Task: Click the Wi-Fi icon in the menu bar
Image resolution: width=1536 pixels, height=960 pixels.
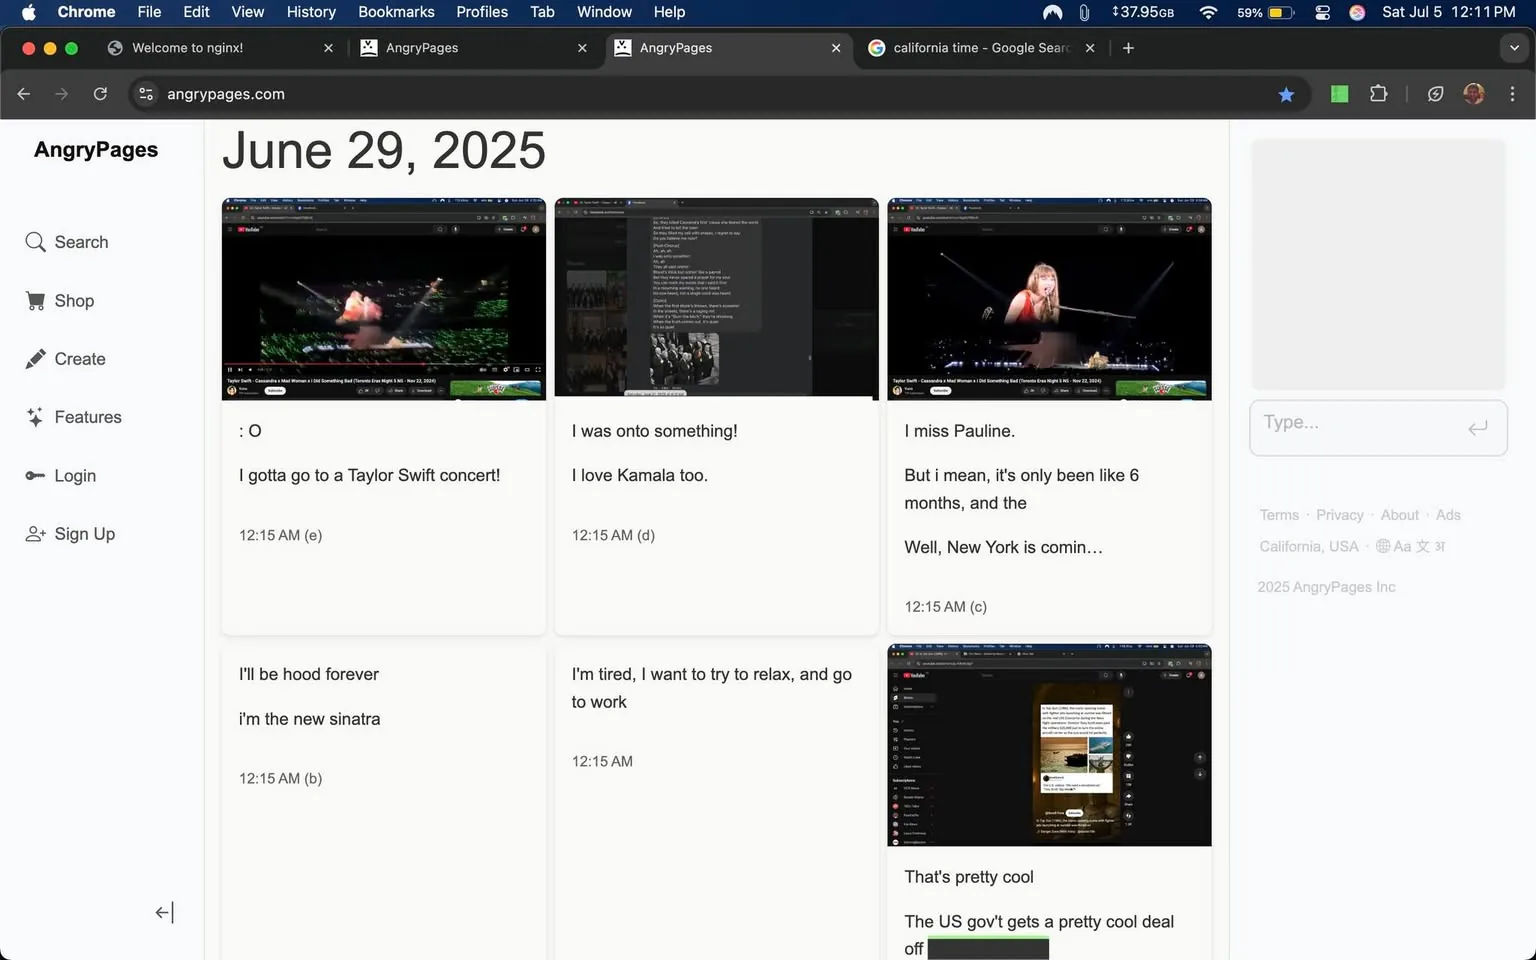Action: (1208, 12)
